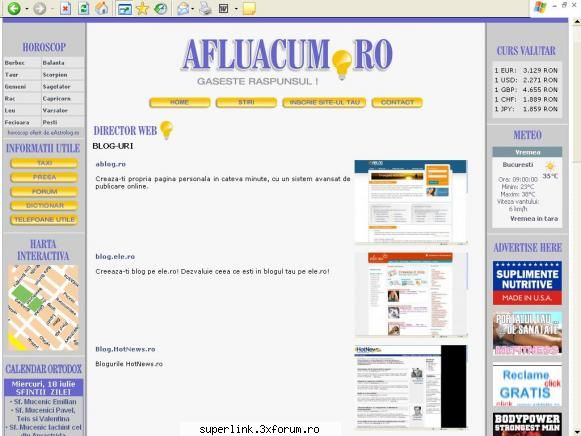Go to the browser Home page icon
The width and height of the screenshot is (581, 436).
[102, 8]
